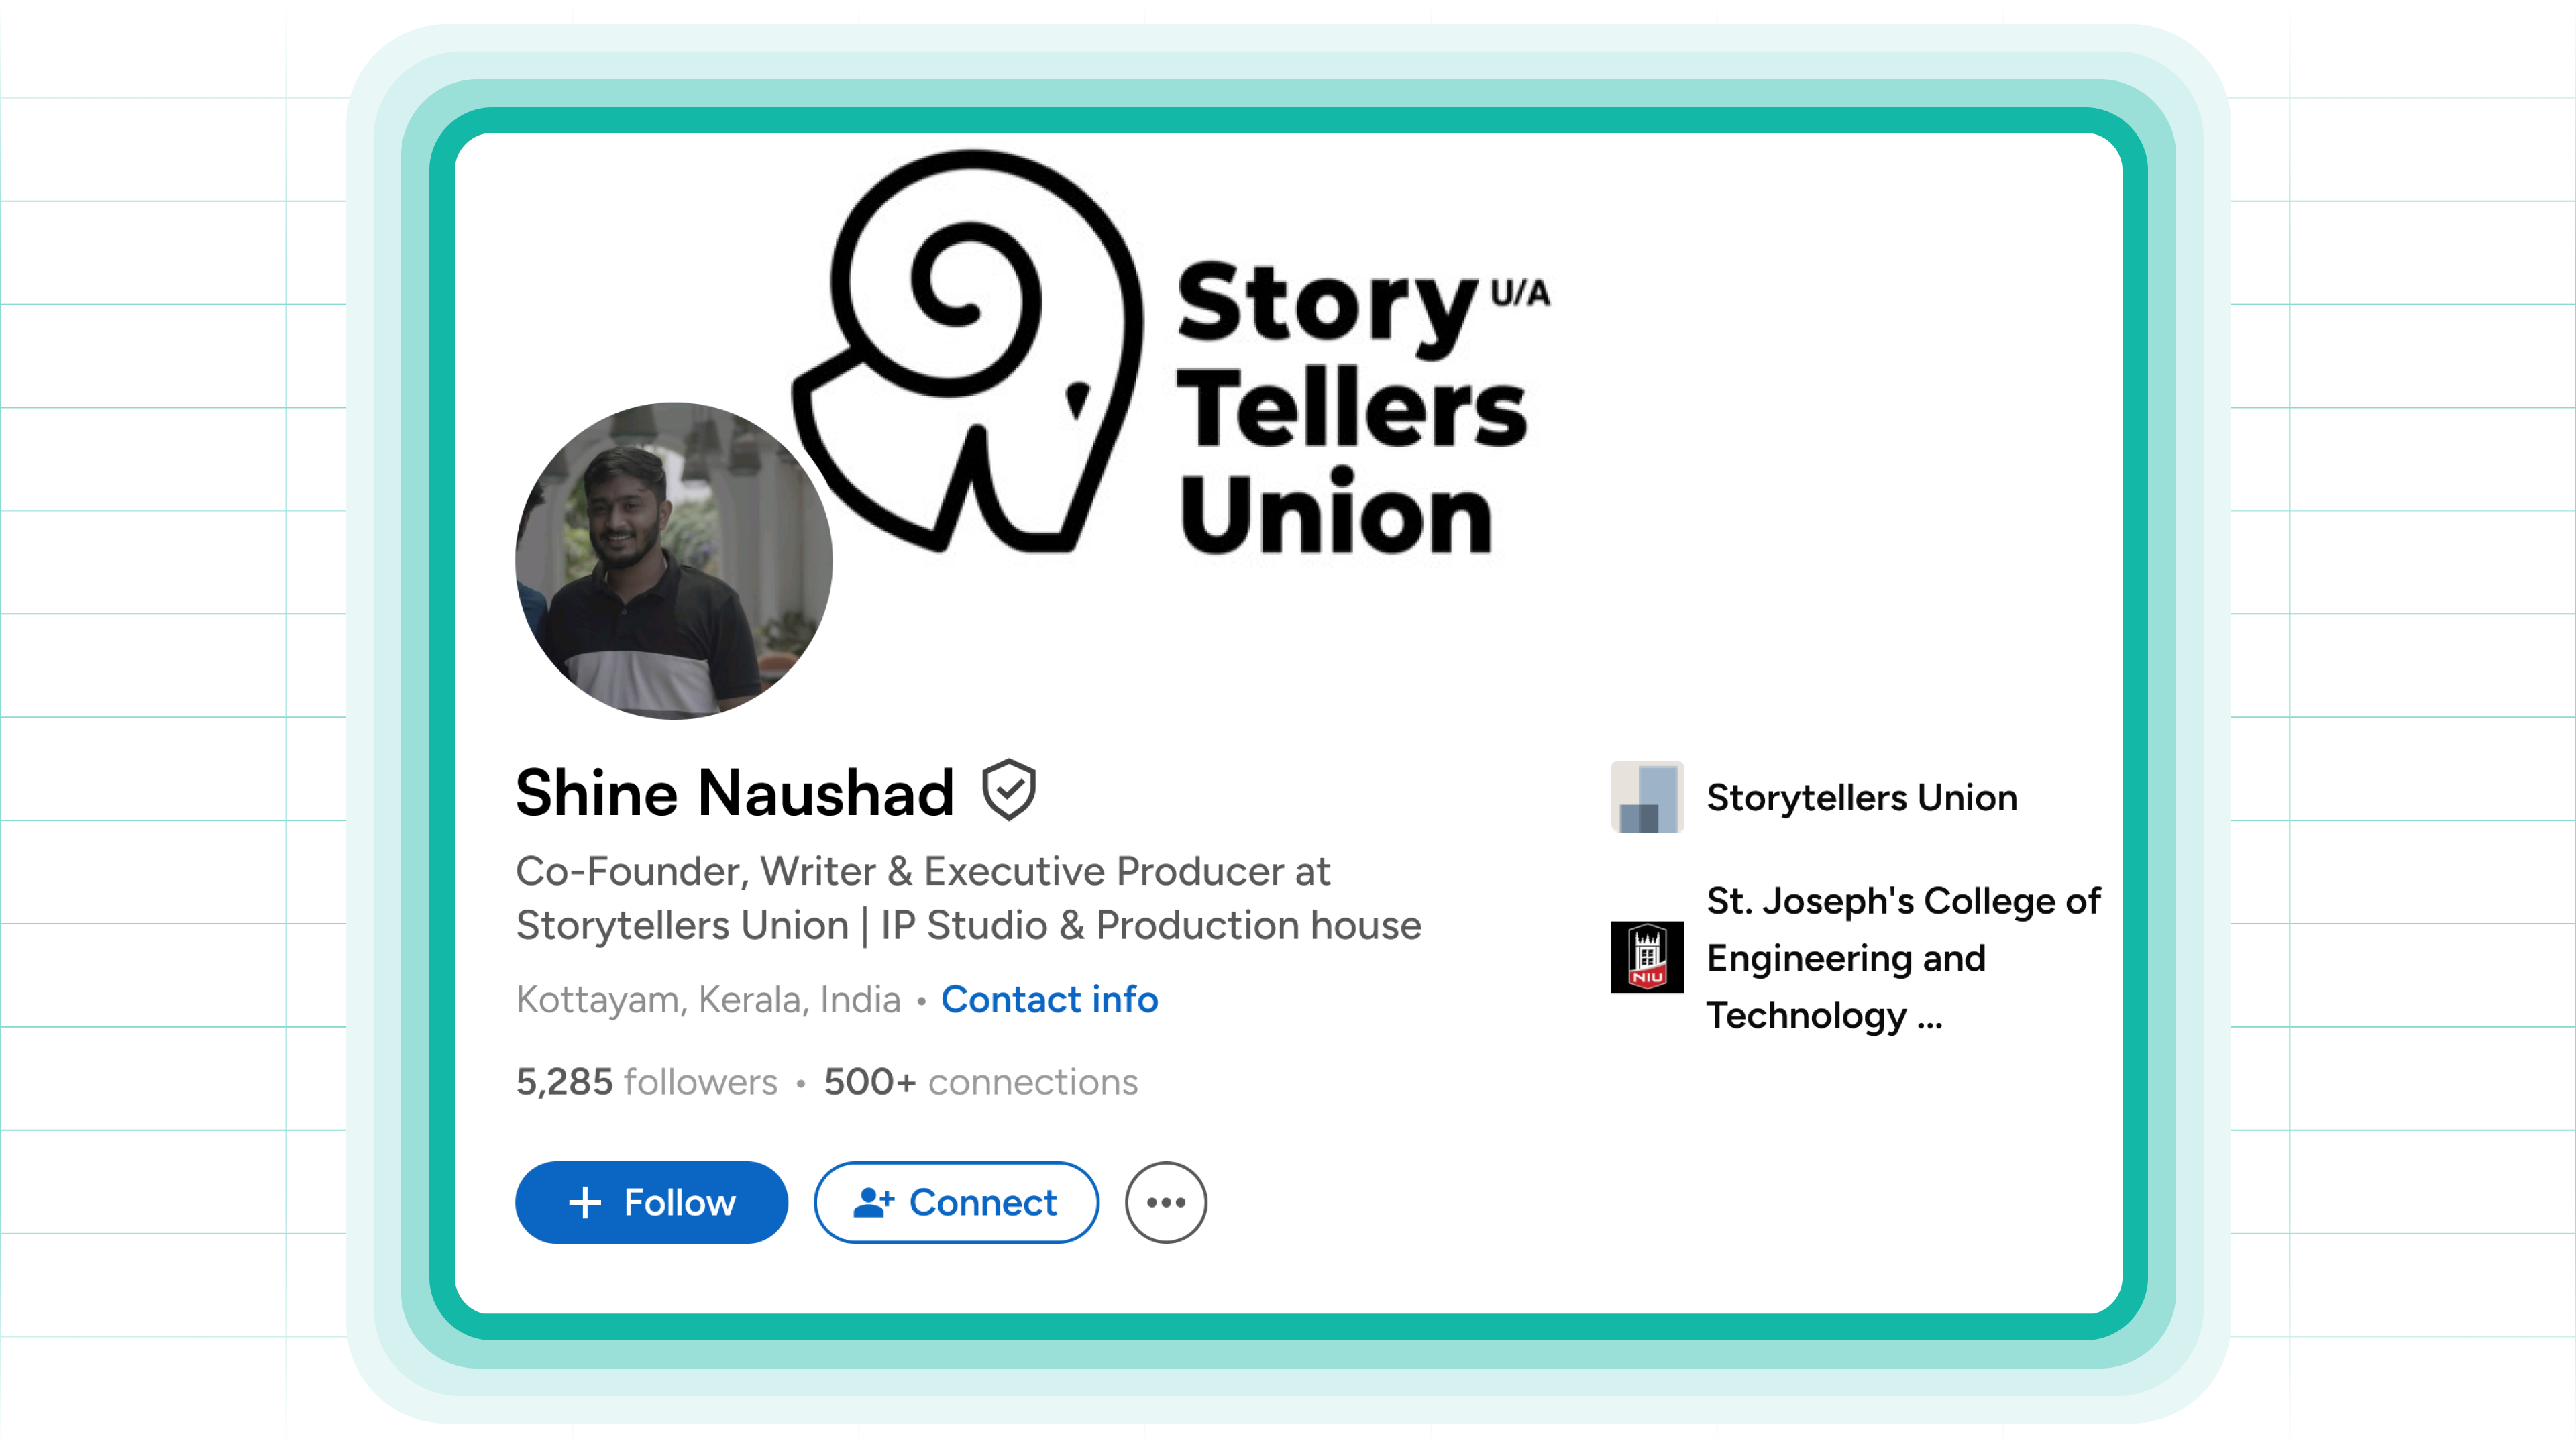Click the Connect button

point(956,1202)
